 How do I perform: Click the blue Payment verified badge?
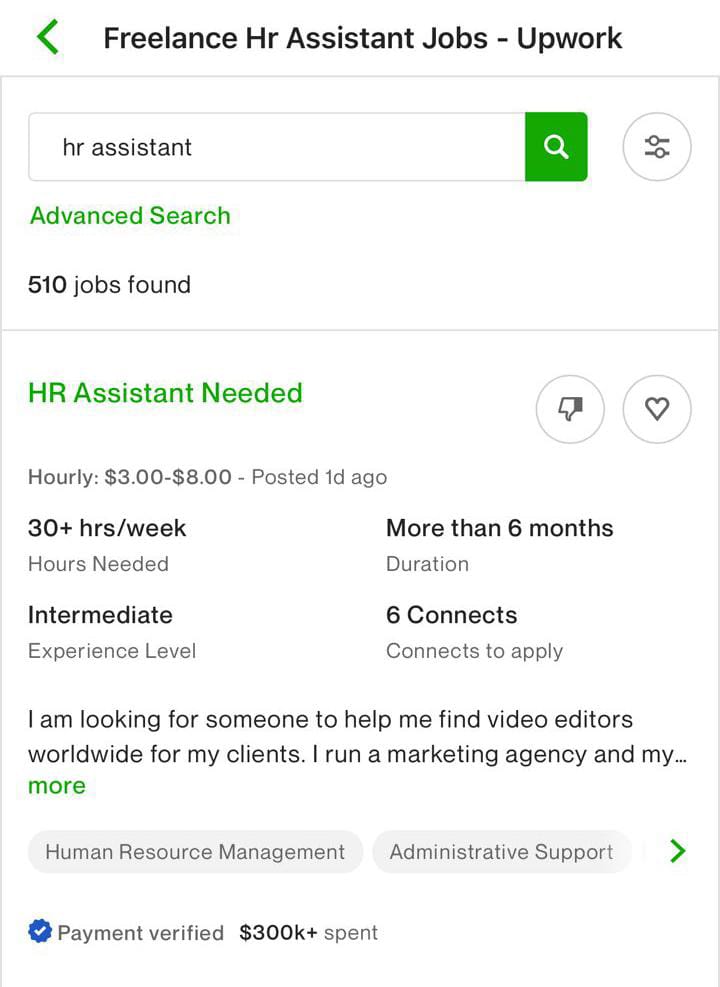tap(40, 932)
